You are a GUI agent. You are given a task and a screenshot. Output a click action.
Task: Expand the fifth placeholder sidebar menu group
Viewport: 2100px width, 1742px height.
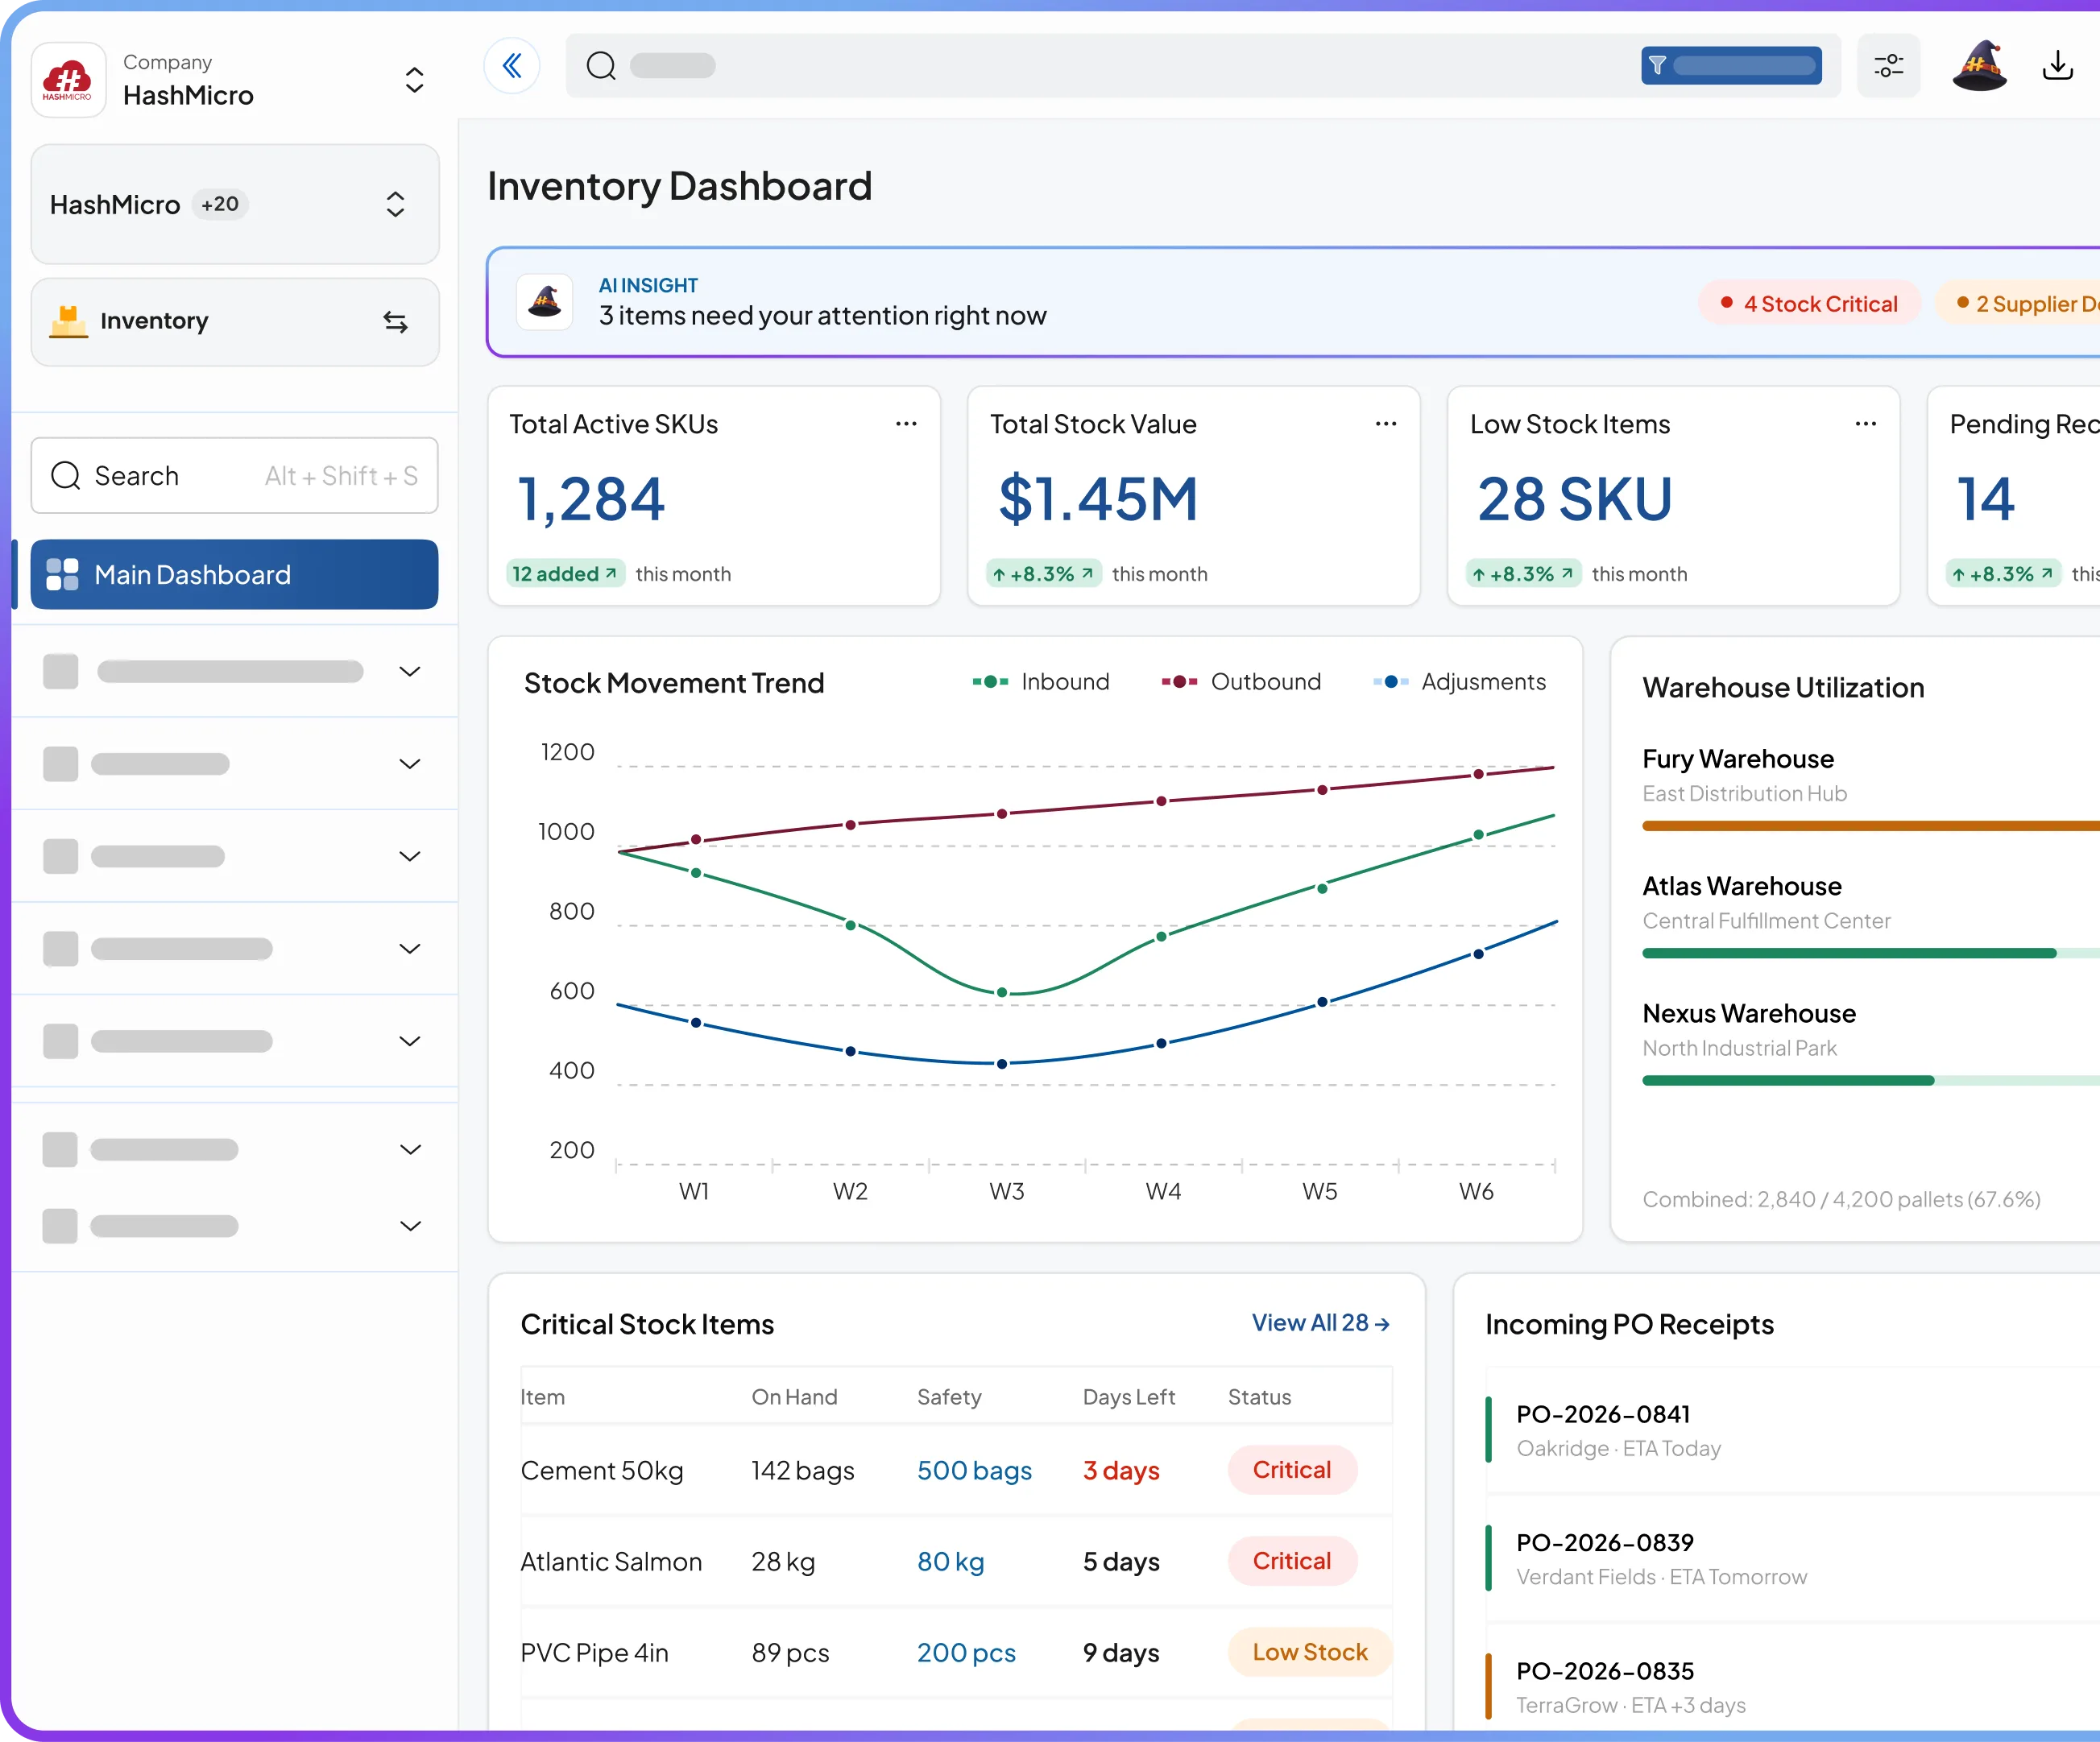coord(410,1041)
